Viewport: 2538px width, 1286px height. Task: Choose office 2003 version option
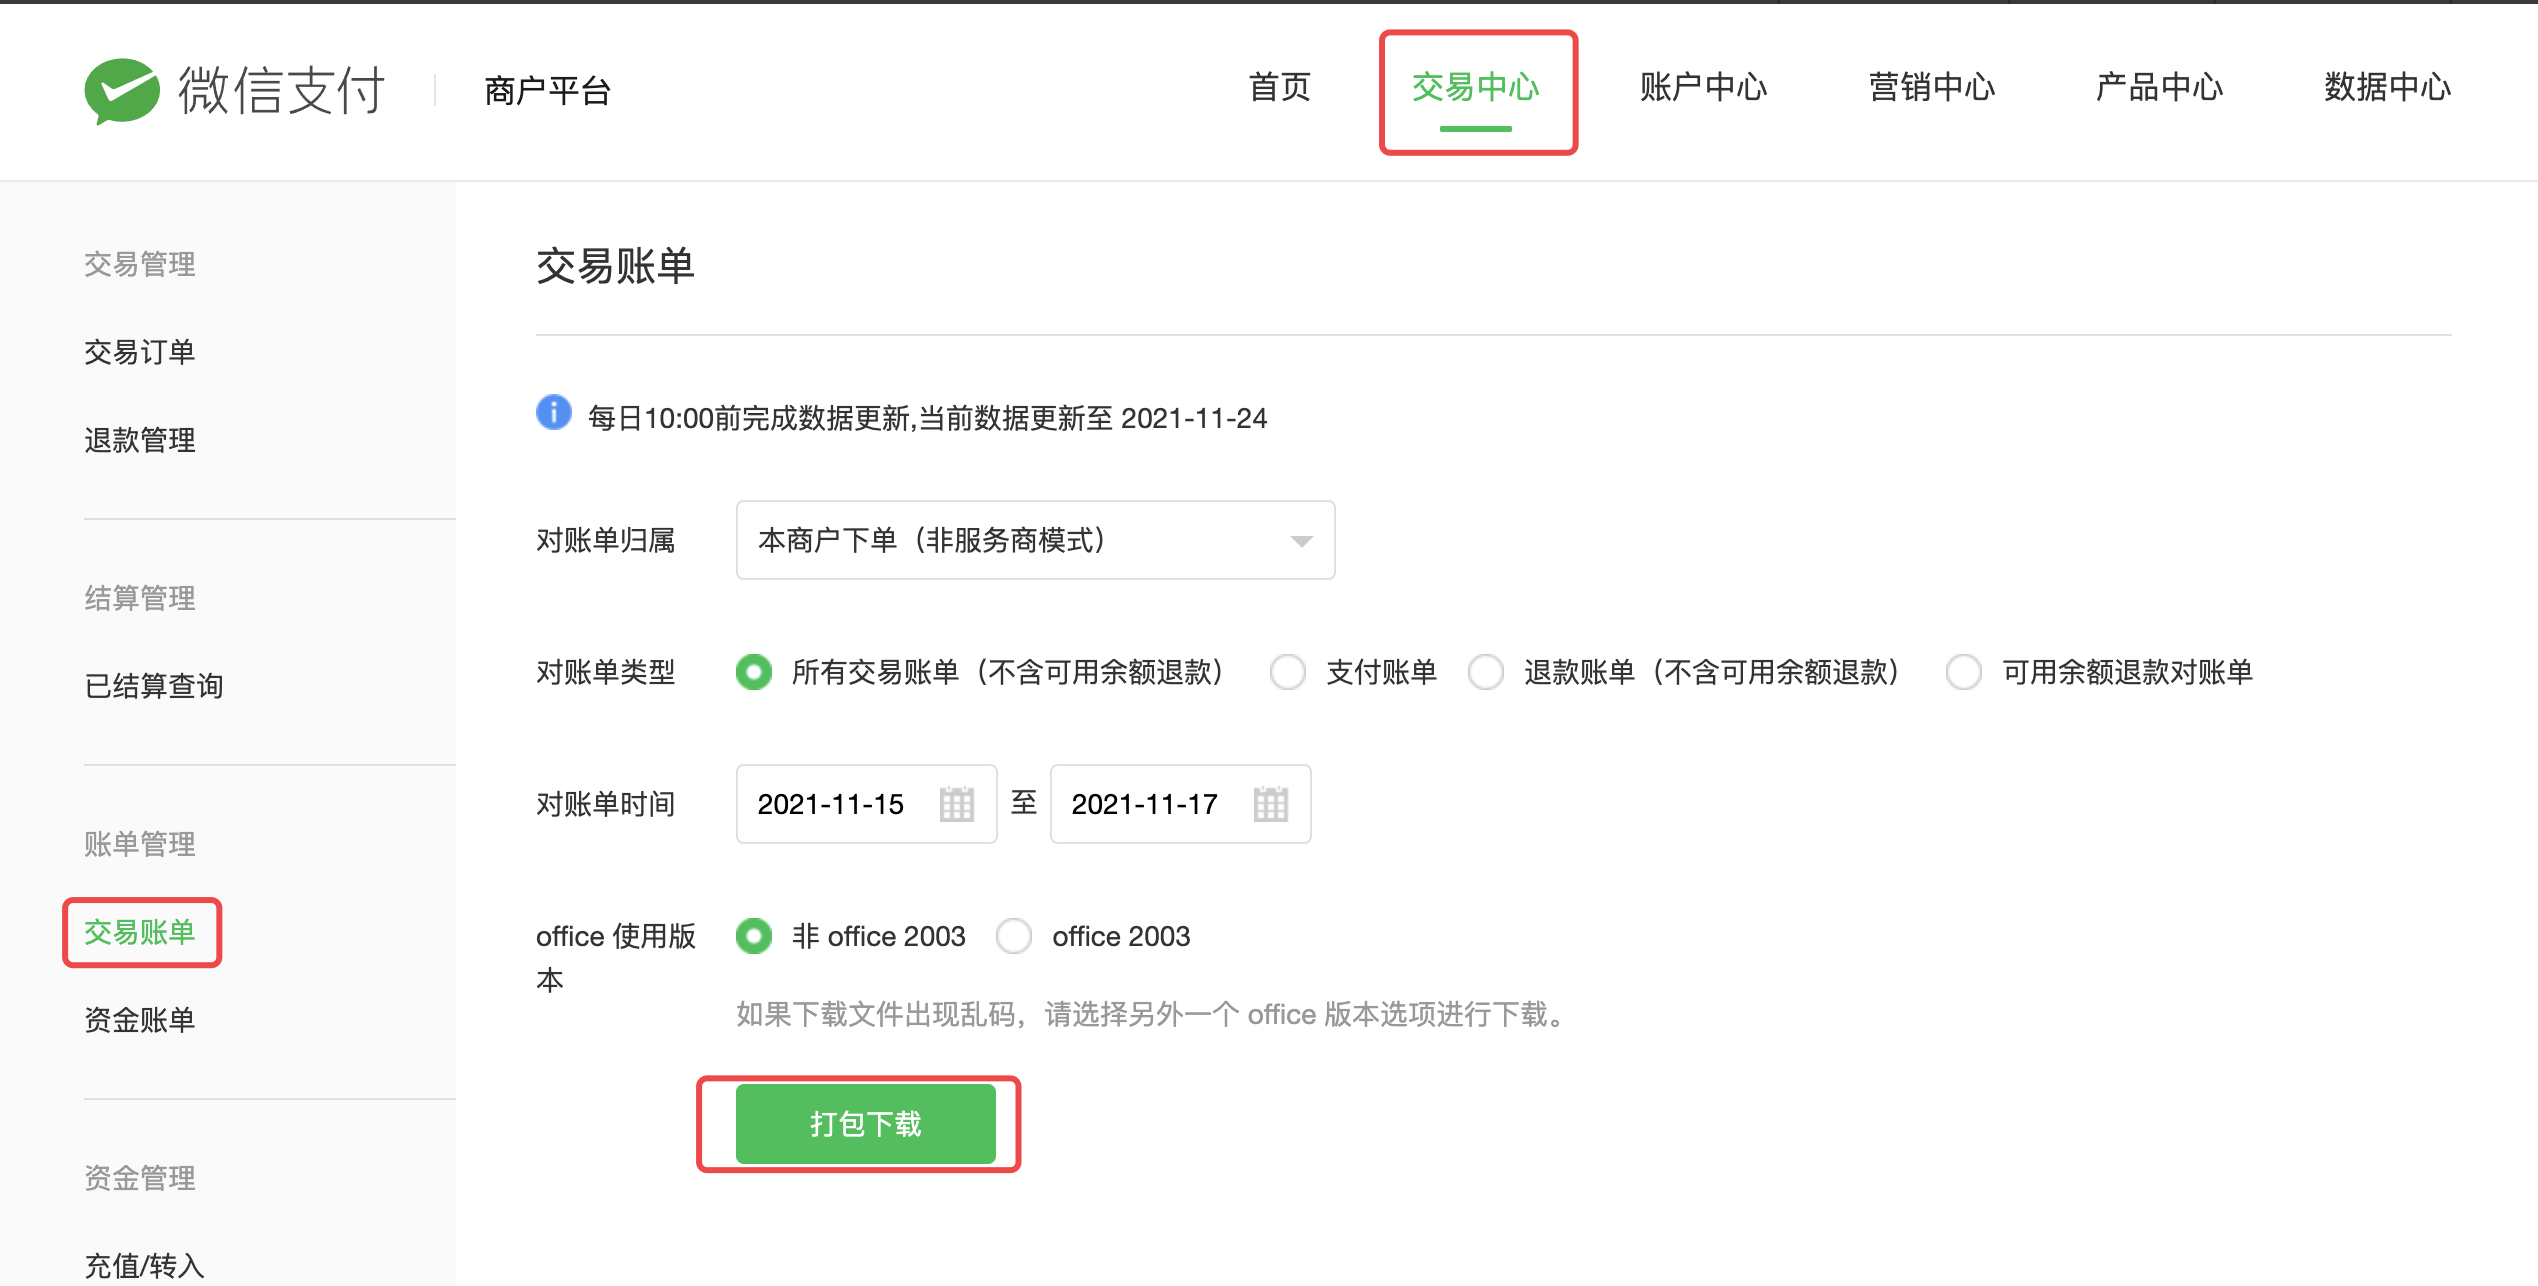[x=1014, y=936]
